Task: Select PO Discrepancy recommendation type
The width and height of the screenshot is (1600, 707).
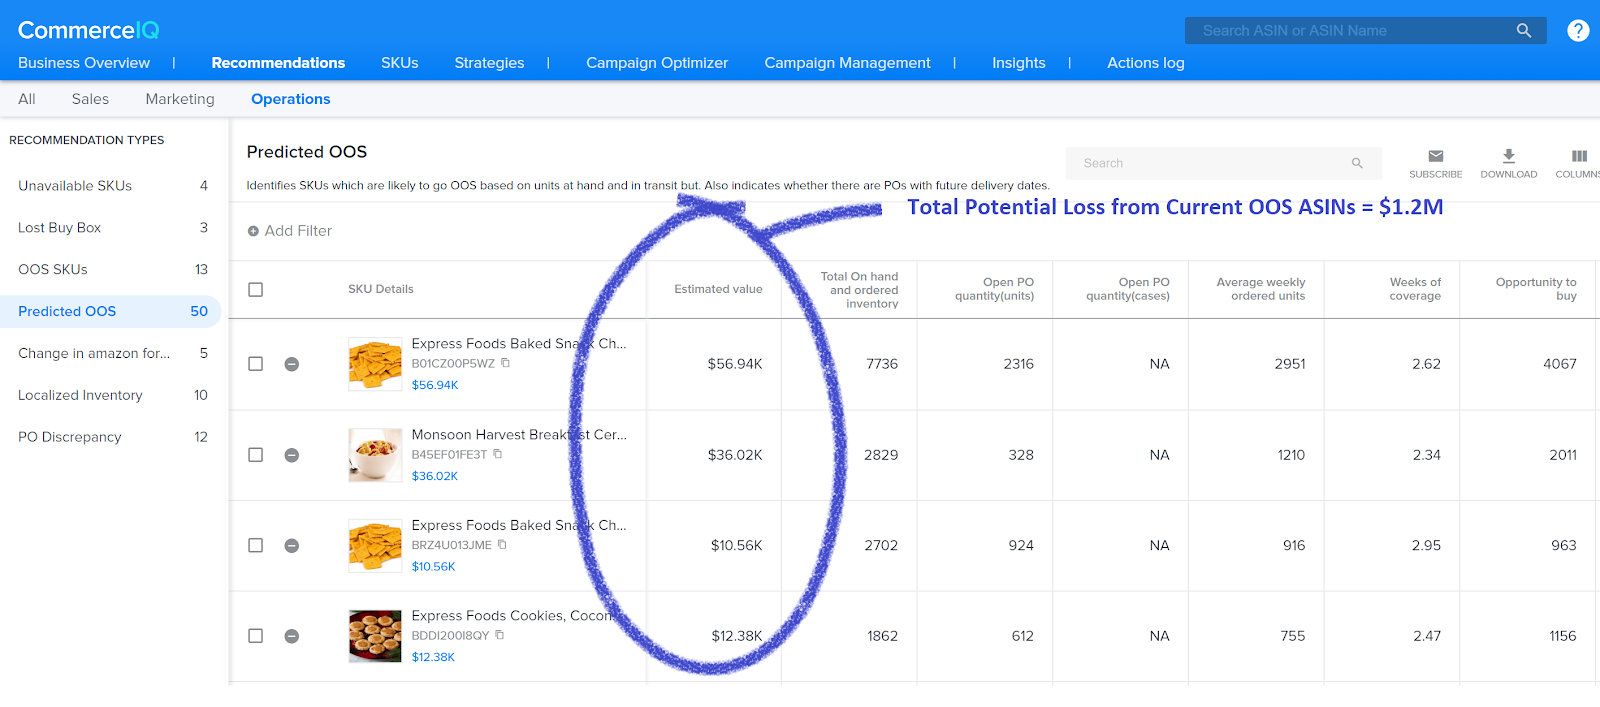Action: tap(111, 438)
